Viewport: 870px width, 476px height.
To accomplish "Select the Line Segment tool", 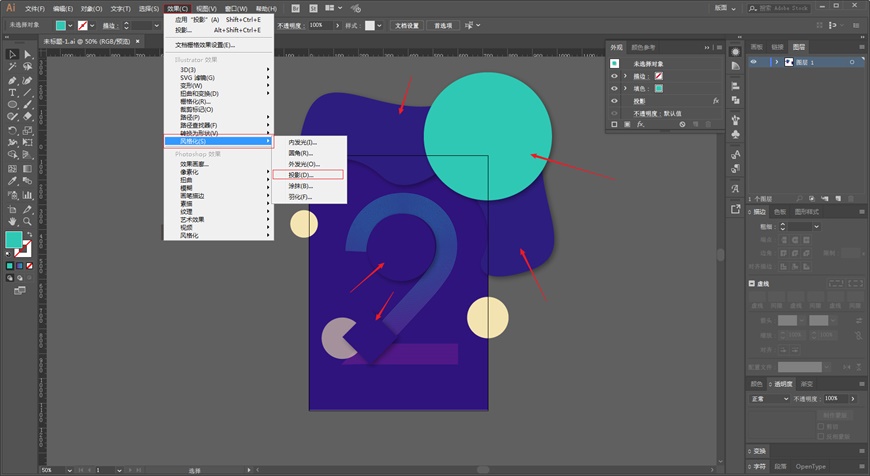I will coord(27,93).
